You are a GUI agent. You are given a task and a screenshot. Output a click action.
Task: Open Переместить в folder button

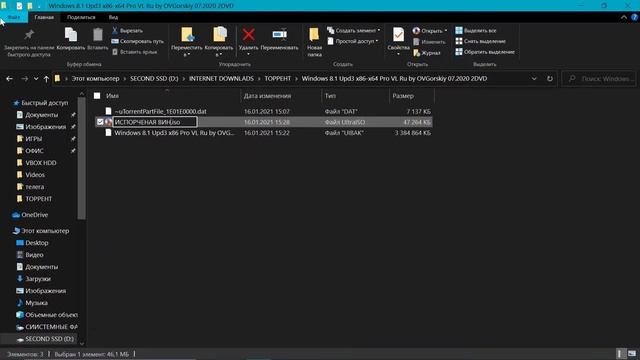coord(187,42)
